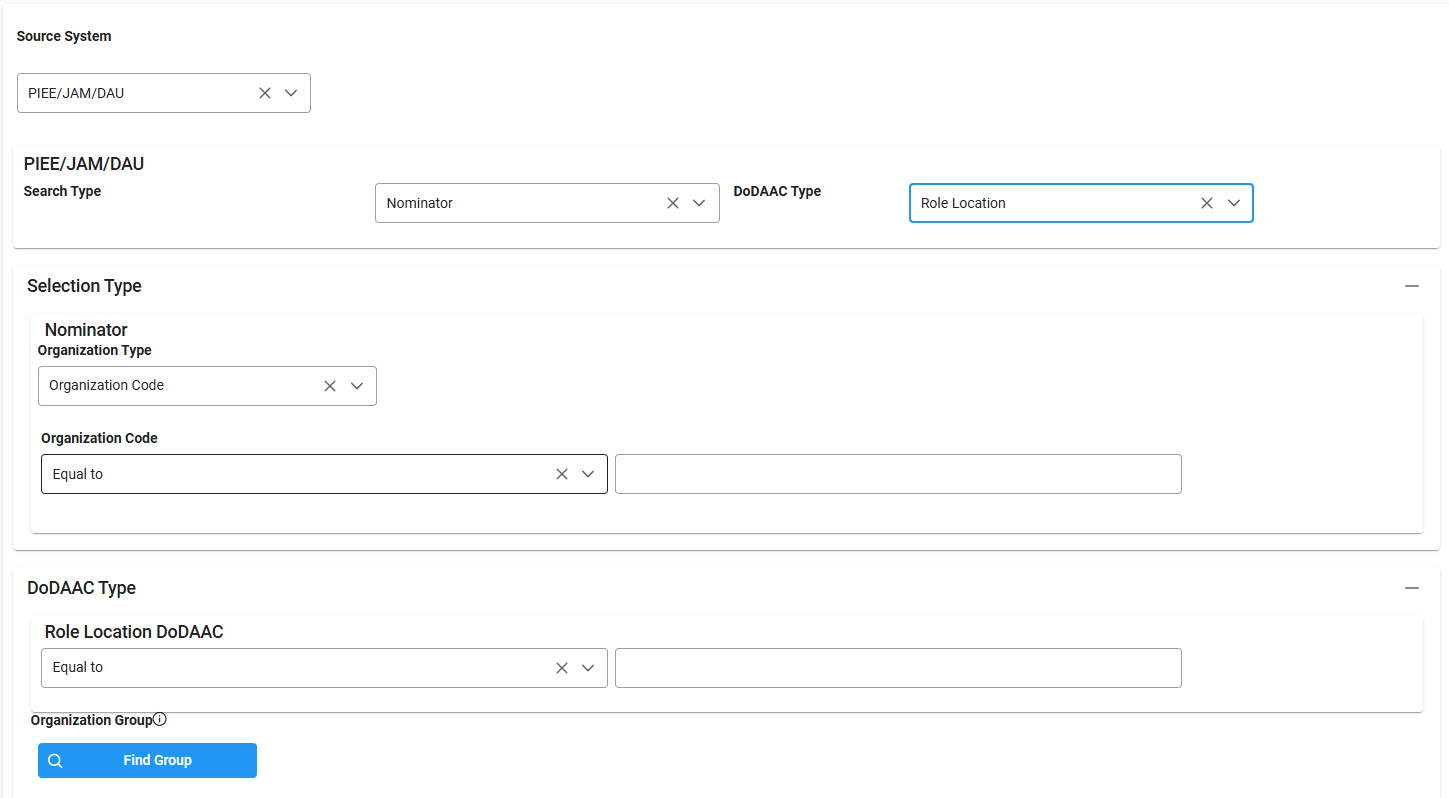Clear the Nominator Search Type value
1449x798 pixels.
pyautogui.click(x=673, y=203)
